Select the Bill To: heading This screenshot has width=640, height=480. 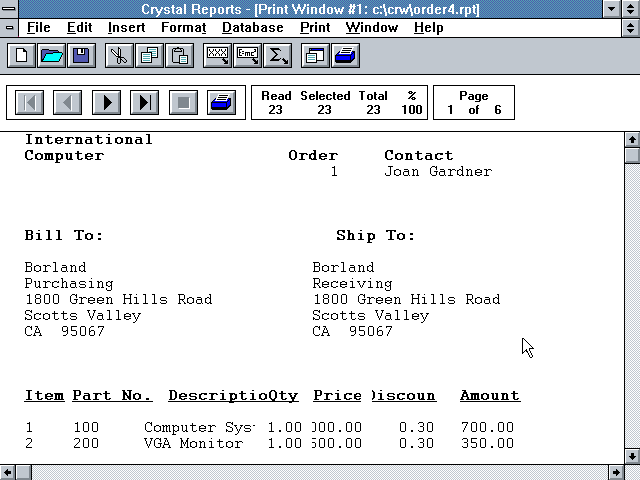pyautogui.click(x=64, y=236)
